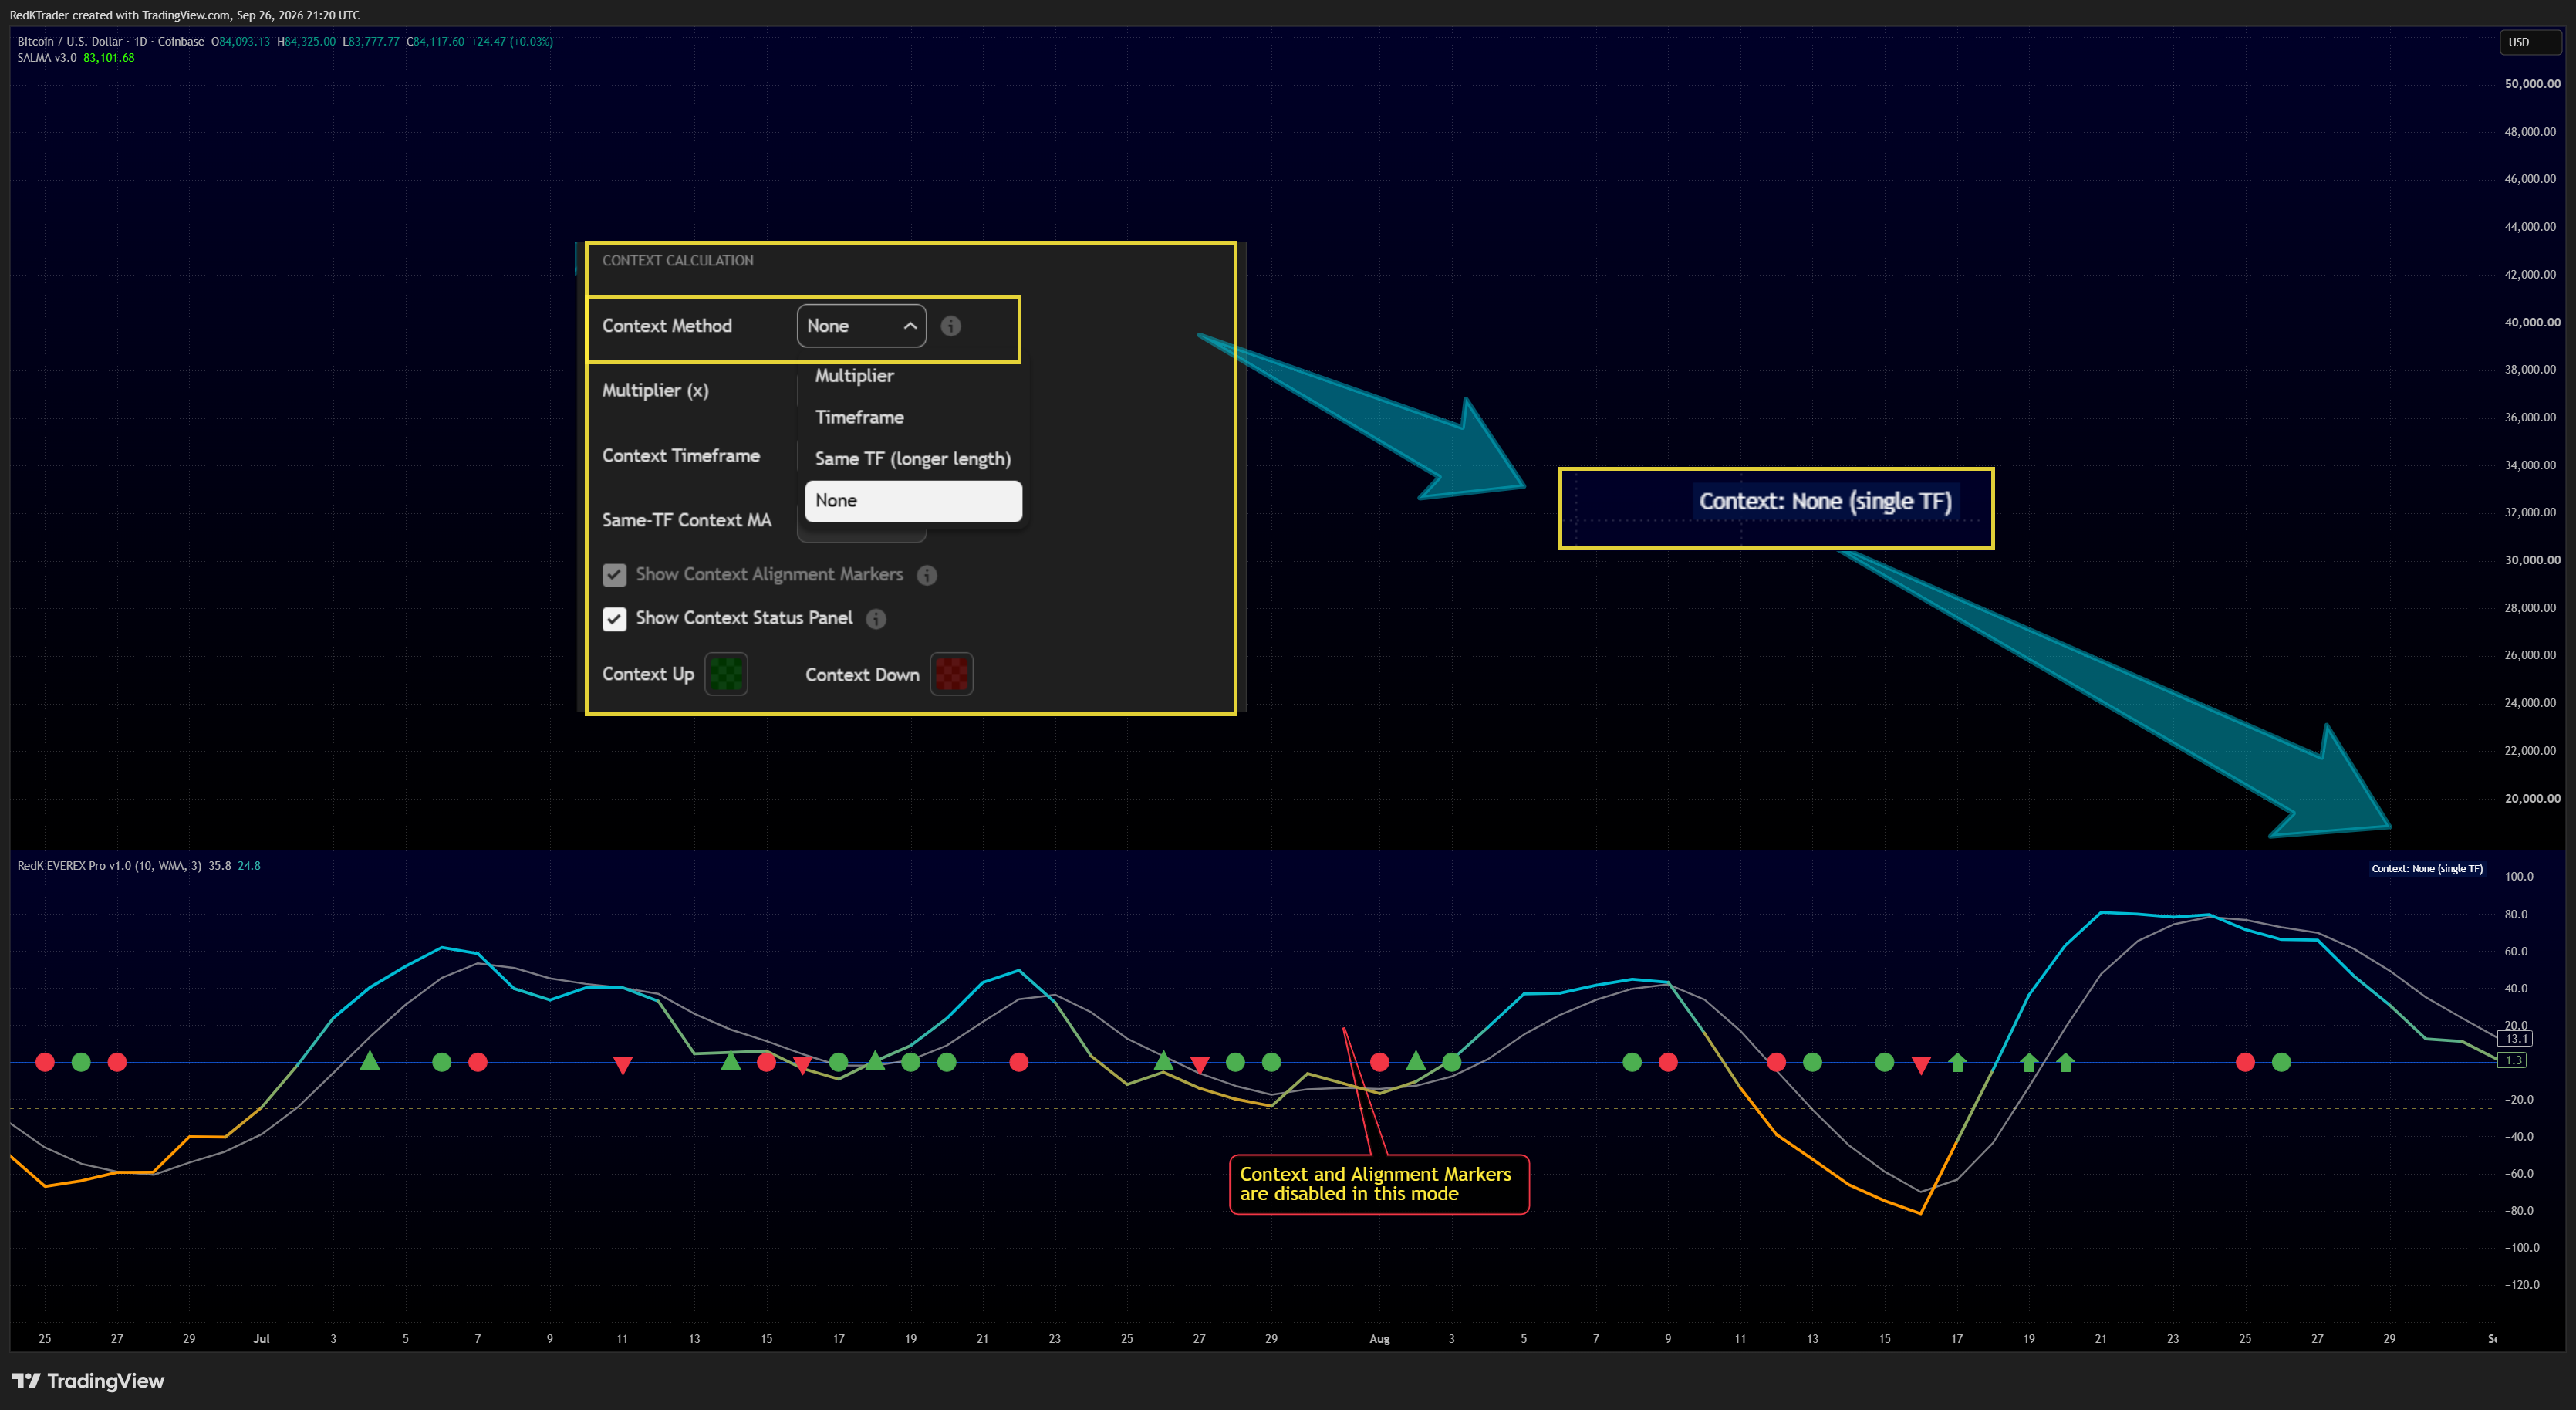The width and height of the screenshot is (2576, 1410).
Task: Click the red down-triangle marker near Jul 27
Action: [1200, 1065]
